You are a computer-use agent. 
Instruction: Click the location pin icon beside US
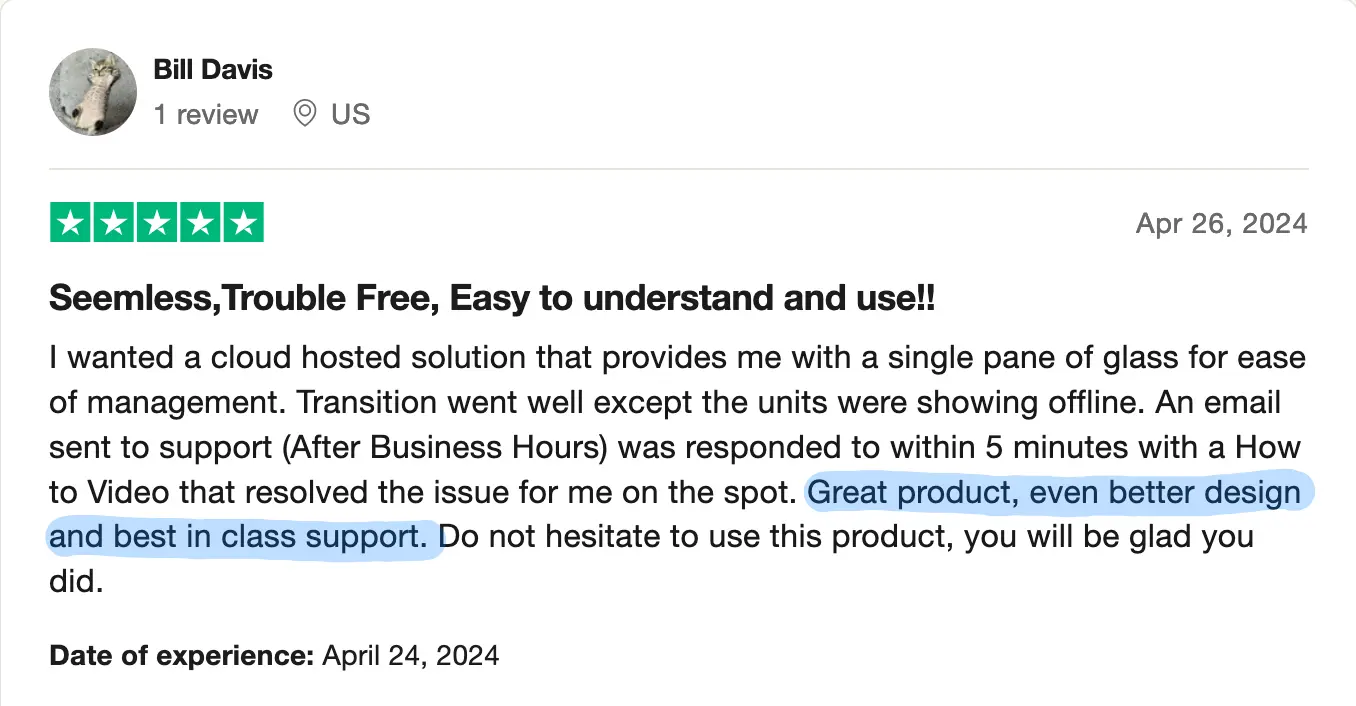pos(305,114)
